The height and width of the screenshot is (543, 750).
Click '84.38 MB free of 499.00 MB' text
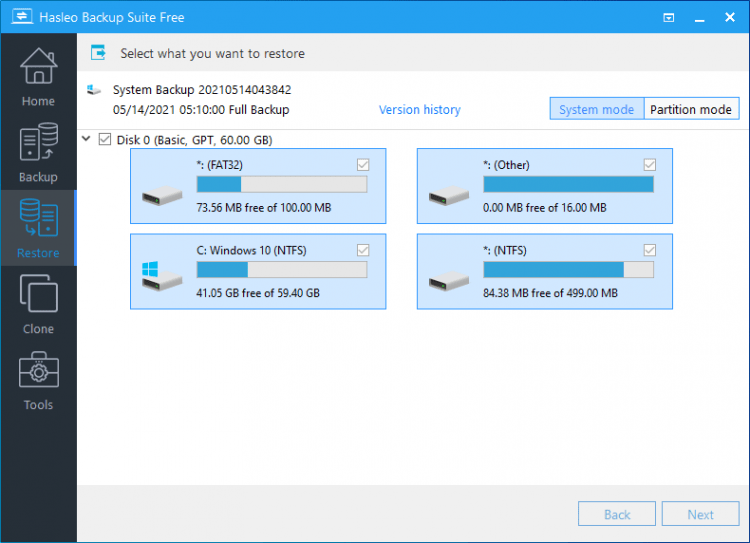pyautogui.click(x=550, y=293)
